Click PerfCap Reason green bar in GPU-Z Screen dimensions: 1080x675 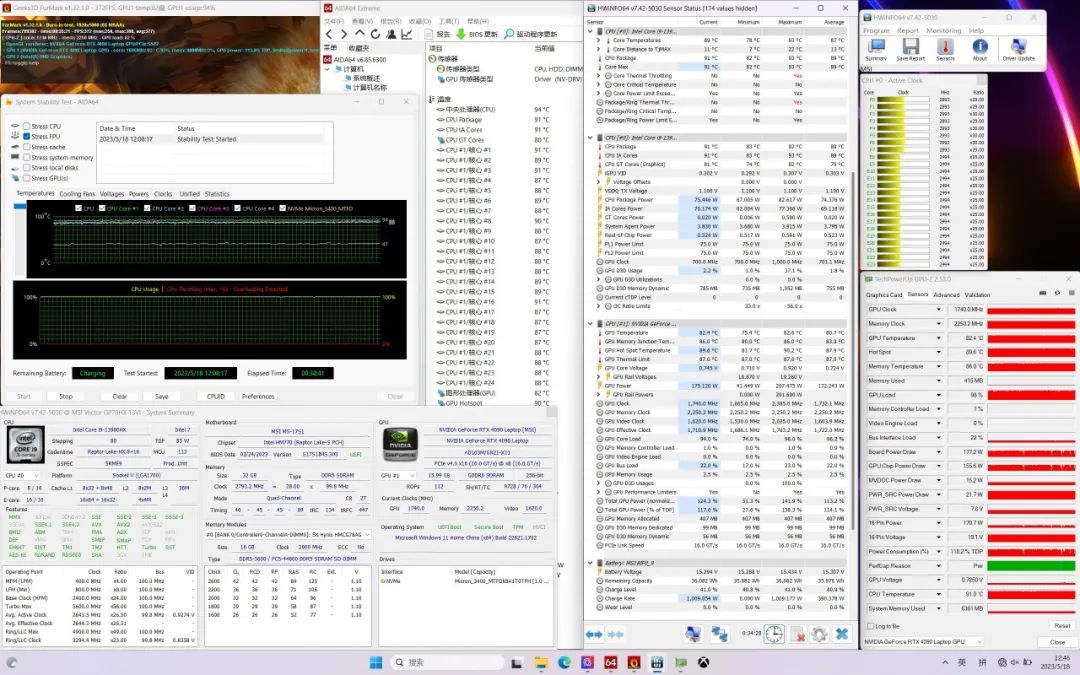(x=1030, y=565)
